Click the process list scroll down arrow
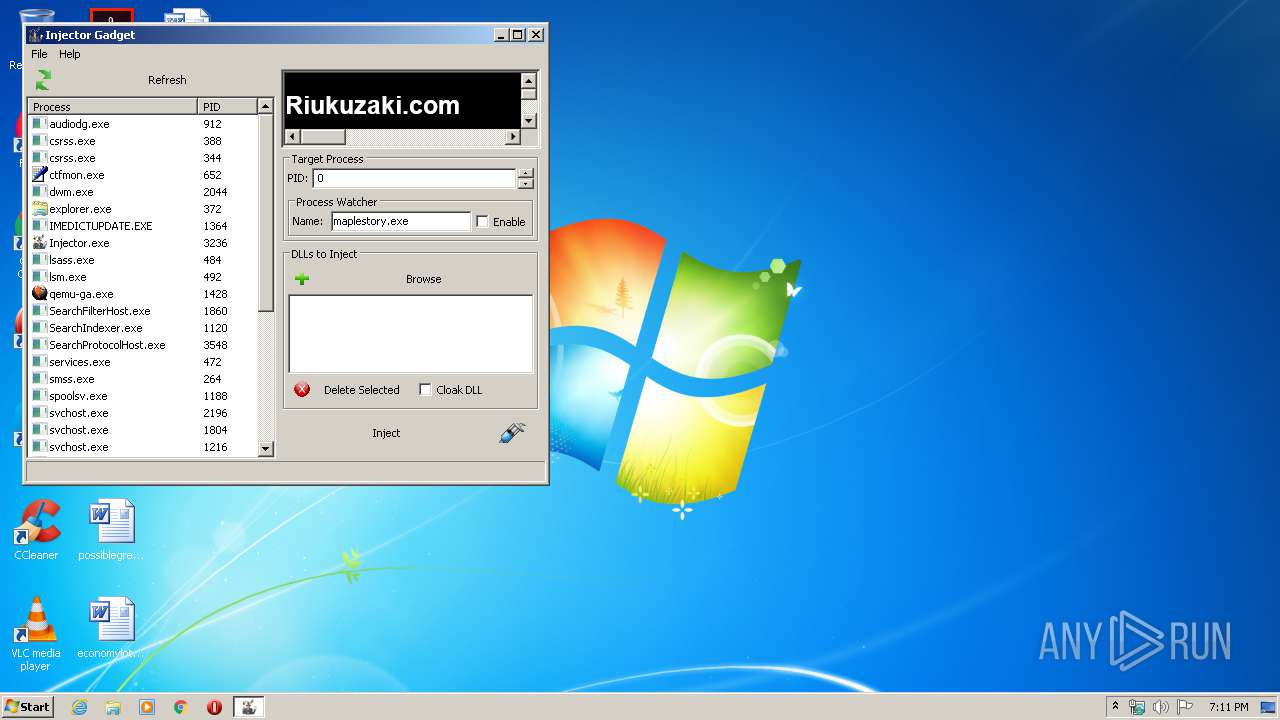Screen dimensions: 1280x720 (266, 449)
